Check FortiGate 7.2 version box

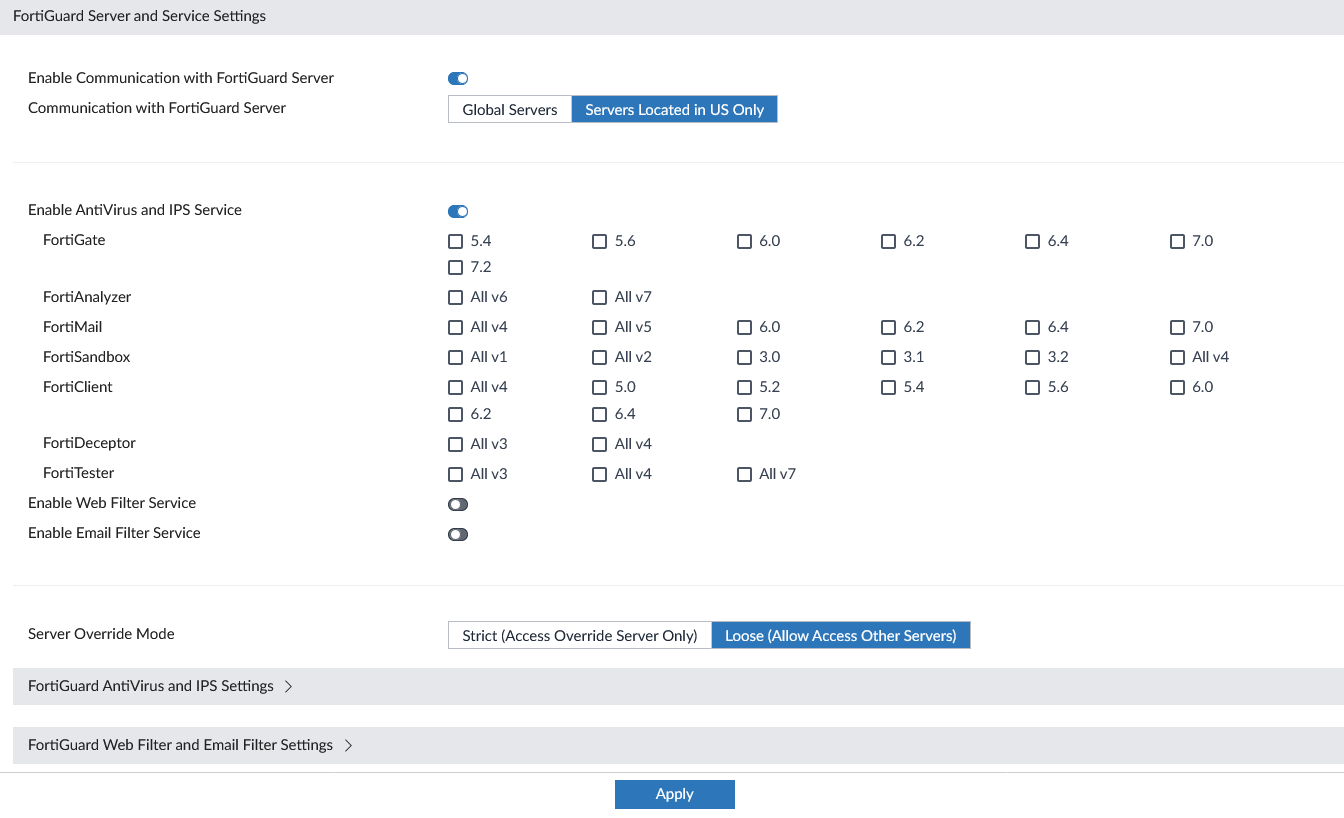(x=456, y=268)
